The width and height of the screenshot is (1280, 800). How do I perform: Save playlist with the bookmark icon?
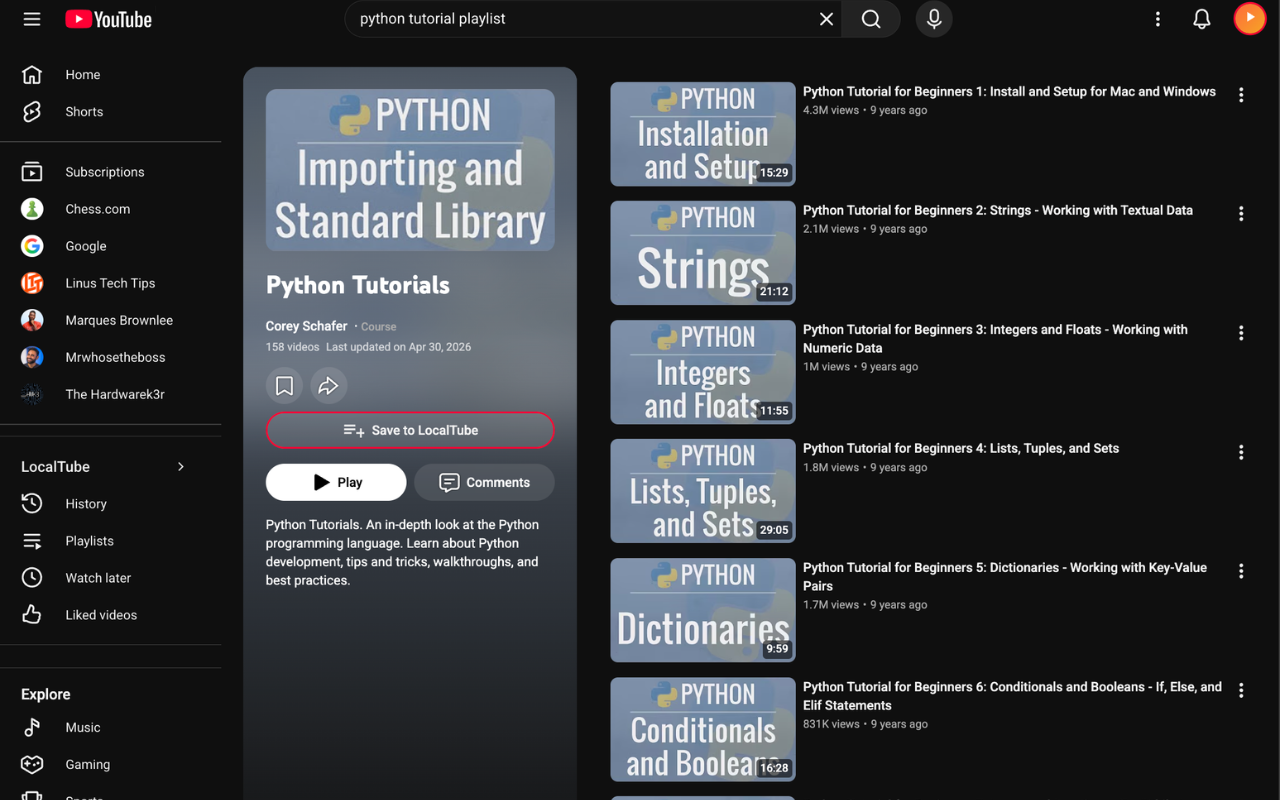pos(284,386)
